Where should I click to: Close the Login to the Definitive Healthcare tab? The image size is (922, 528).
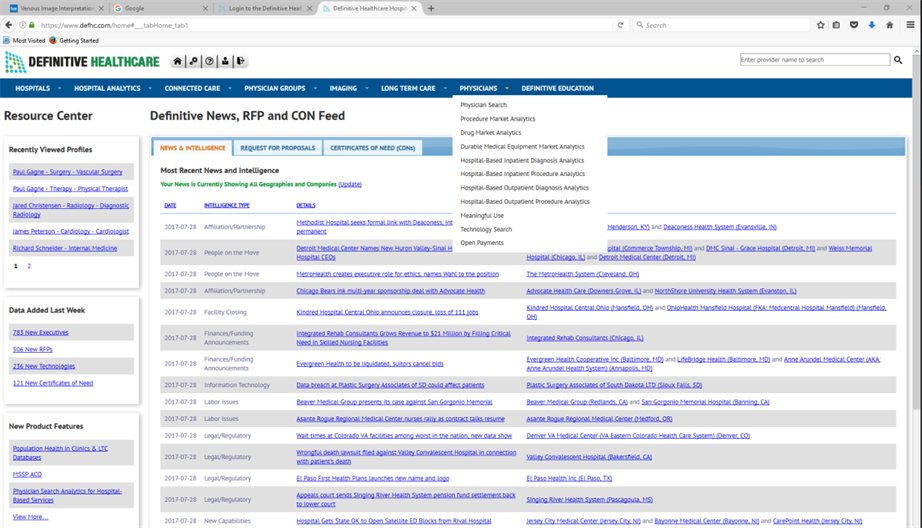(x=309, y=8)
